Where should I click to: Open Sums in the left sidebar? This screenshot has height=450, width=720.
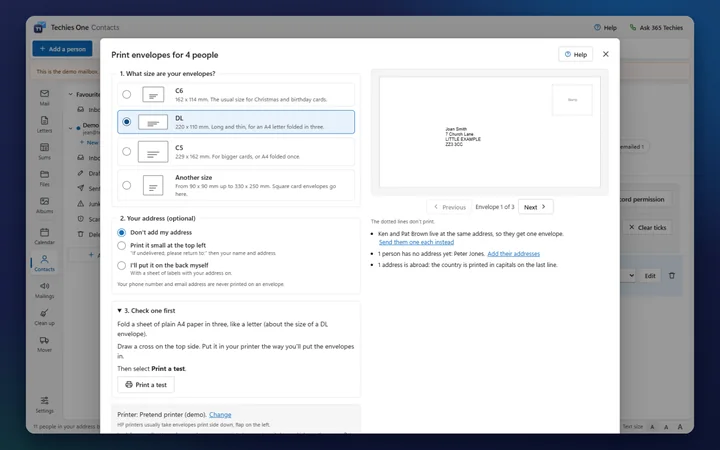(44, 151)
